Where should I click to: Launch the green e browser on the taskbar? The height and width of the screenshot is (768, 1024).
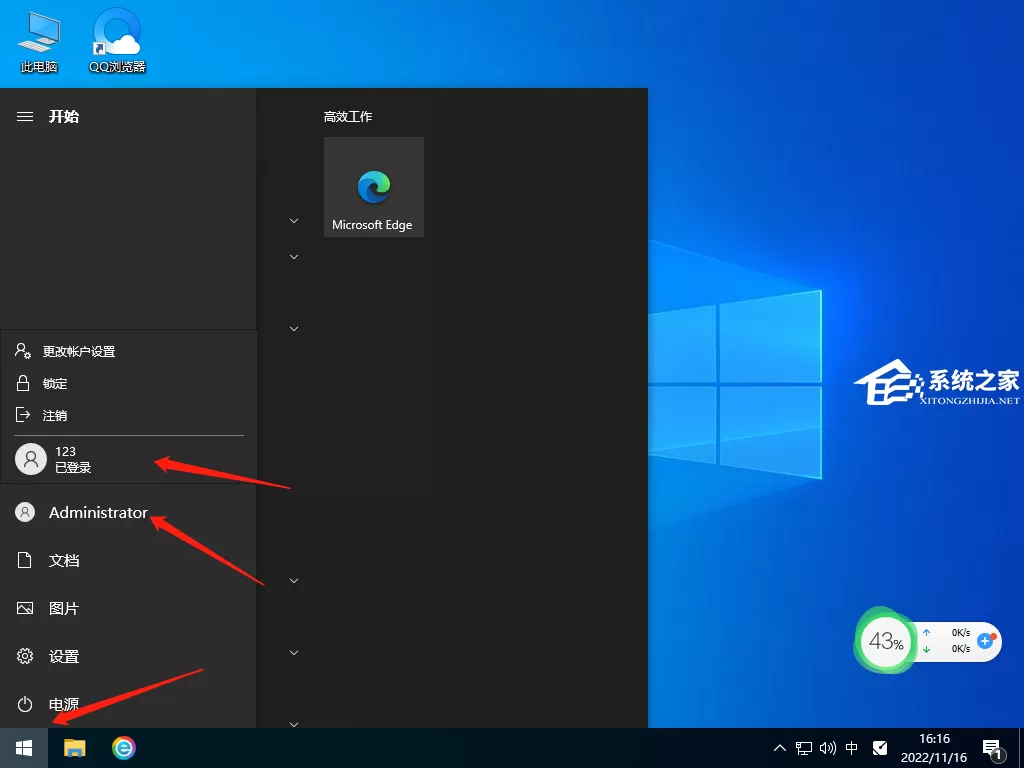123,748
